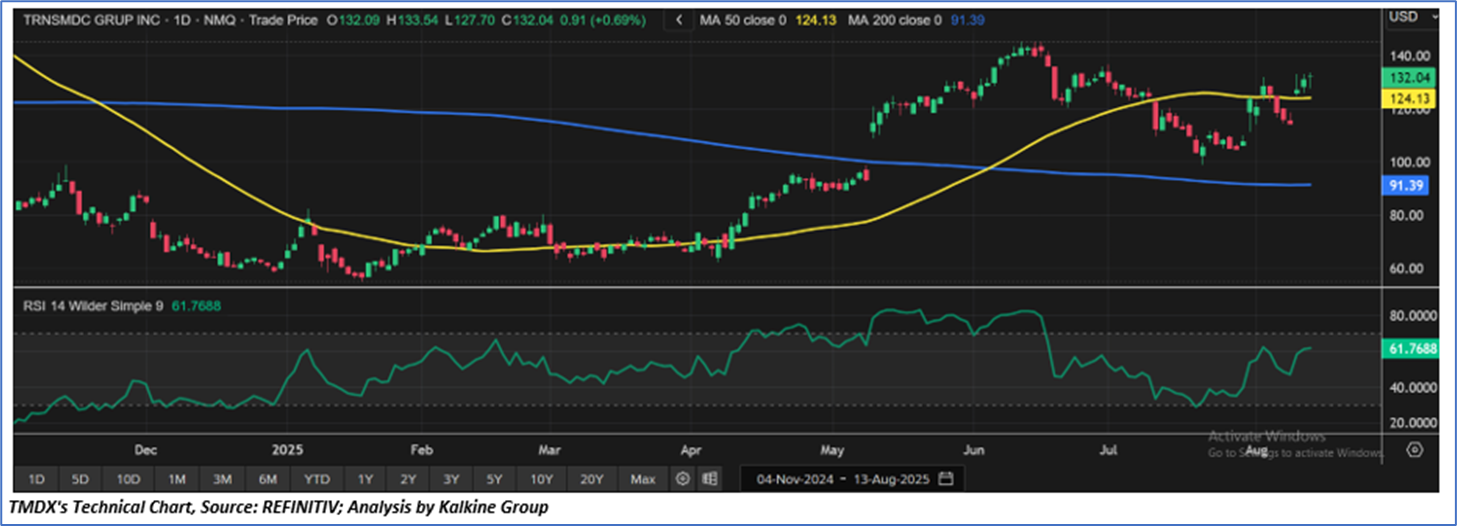
Task: Choose the YTD range
Action: [x=317, y=479]
